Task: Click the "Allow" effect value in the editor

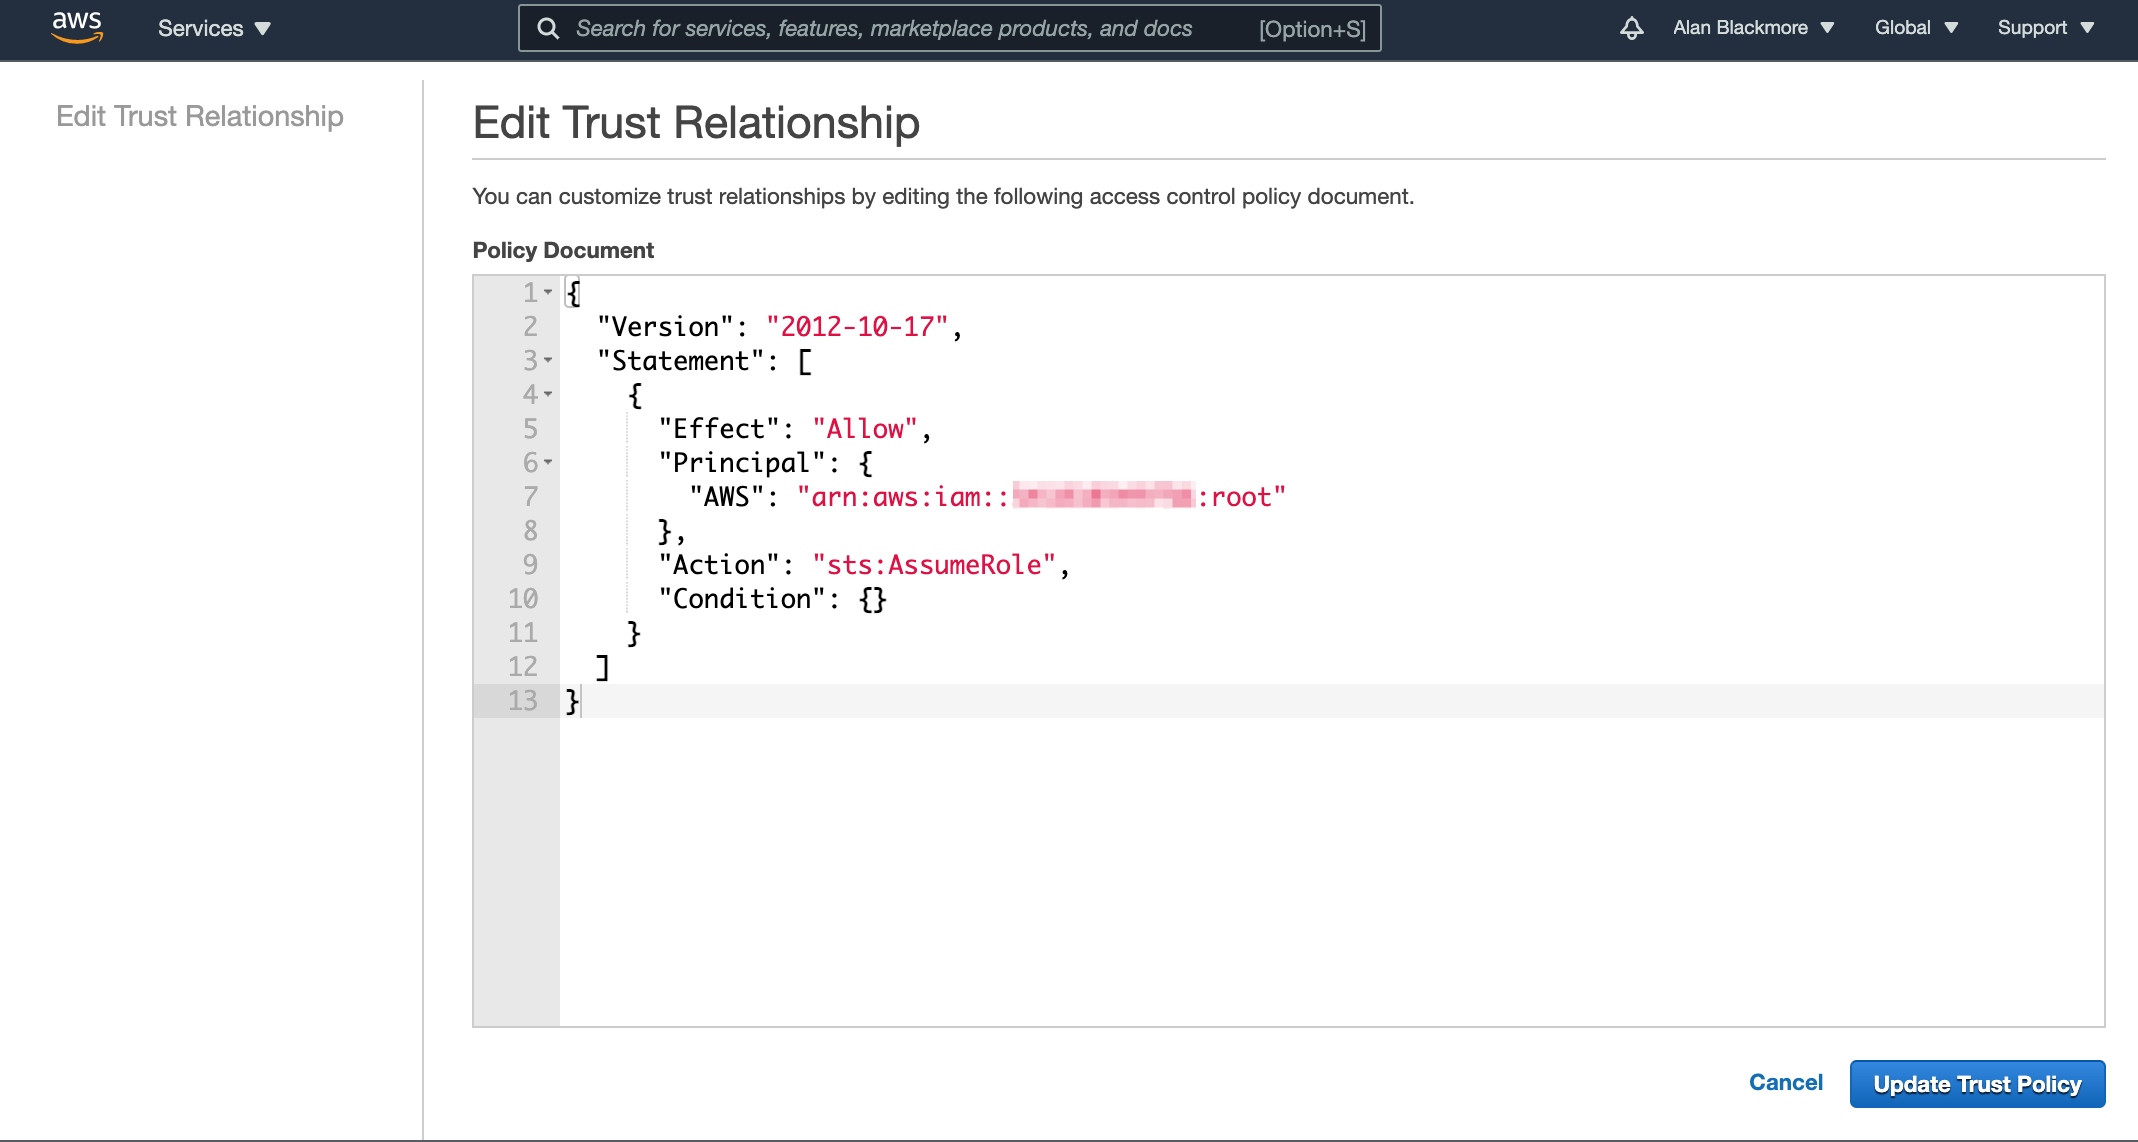Action: click(x=864, y=429)
